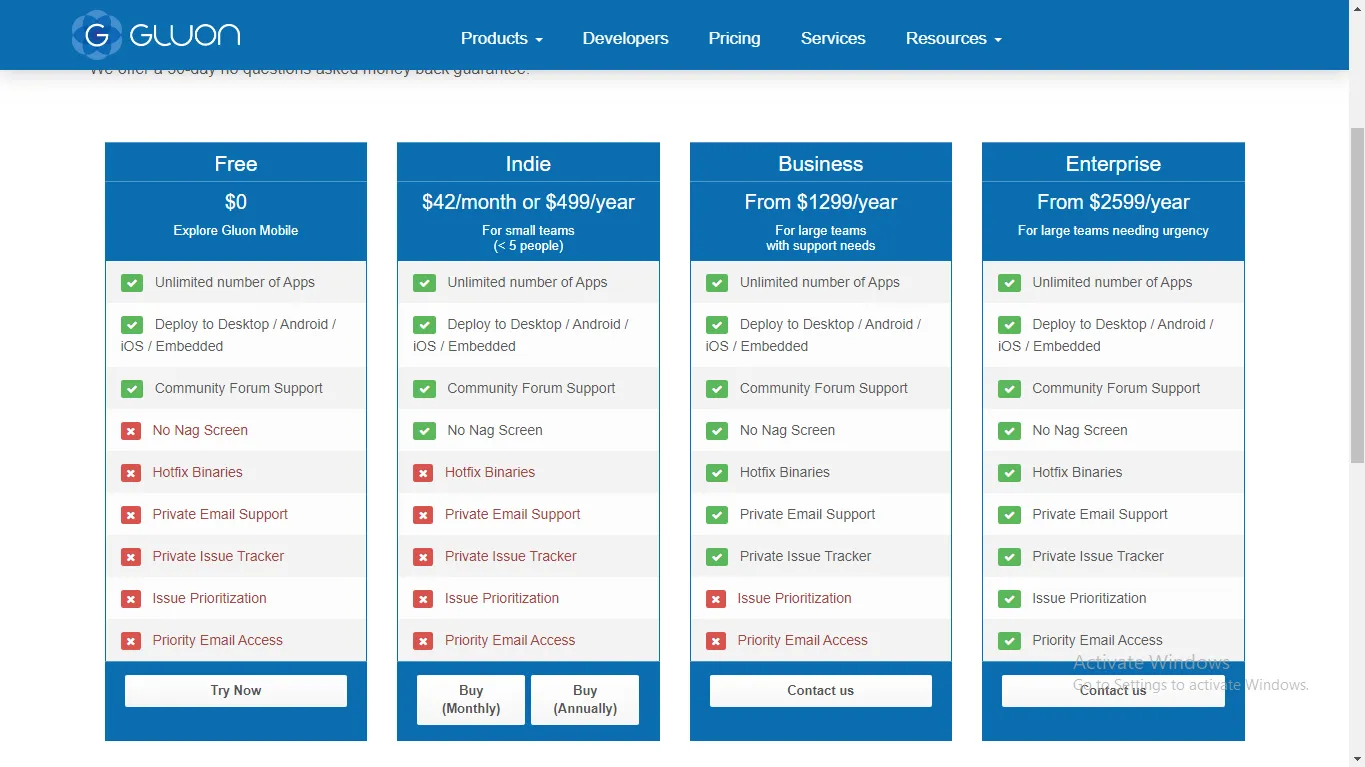Click the 'From $1299/year' price
1365x767 pixels.
pos(821,202)
